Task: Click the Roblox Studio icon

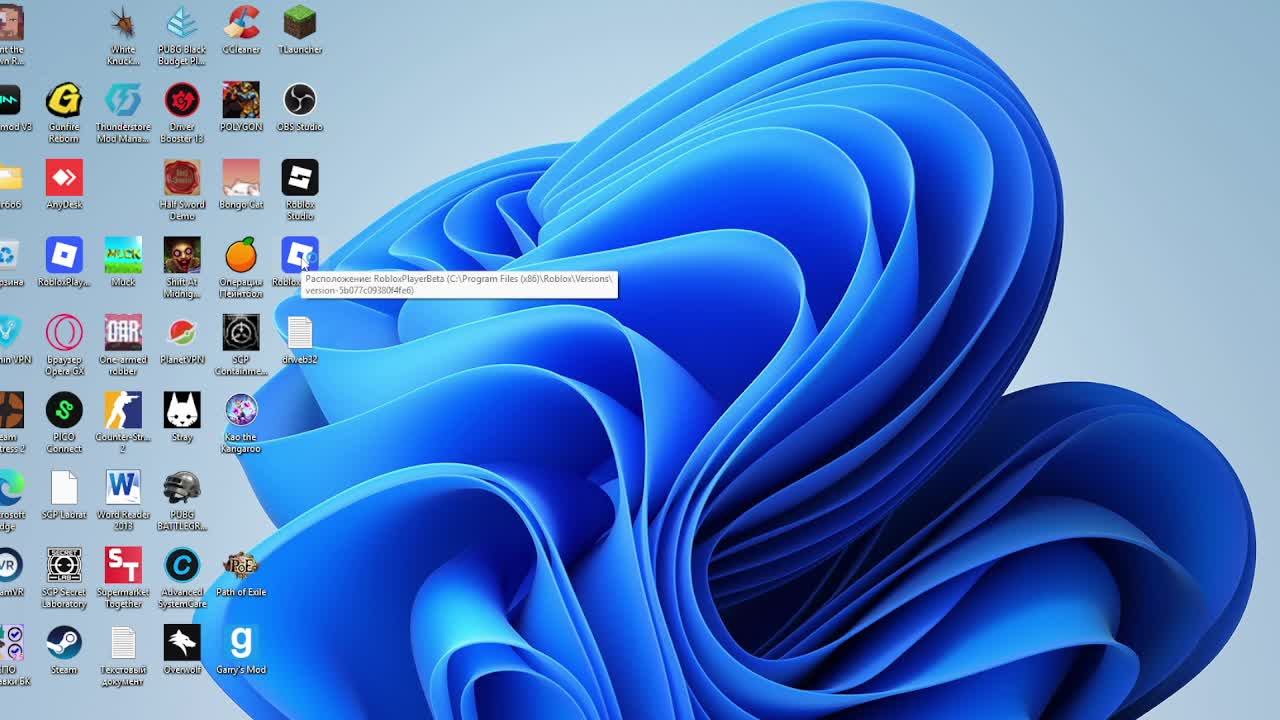Action: 300,190
